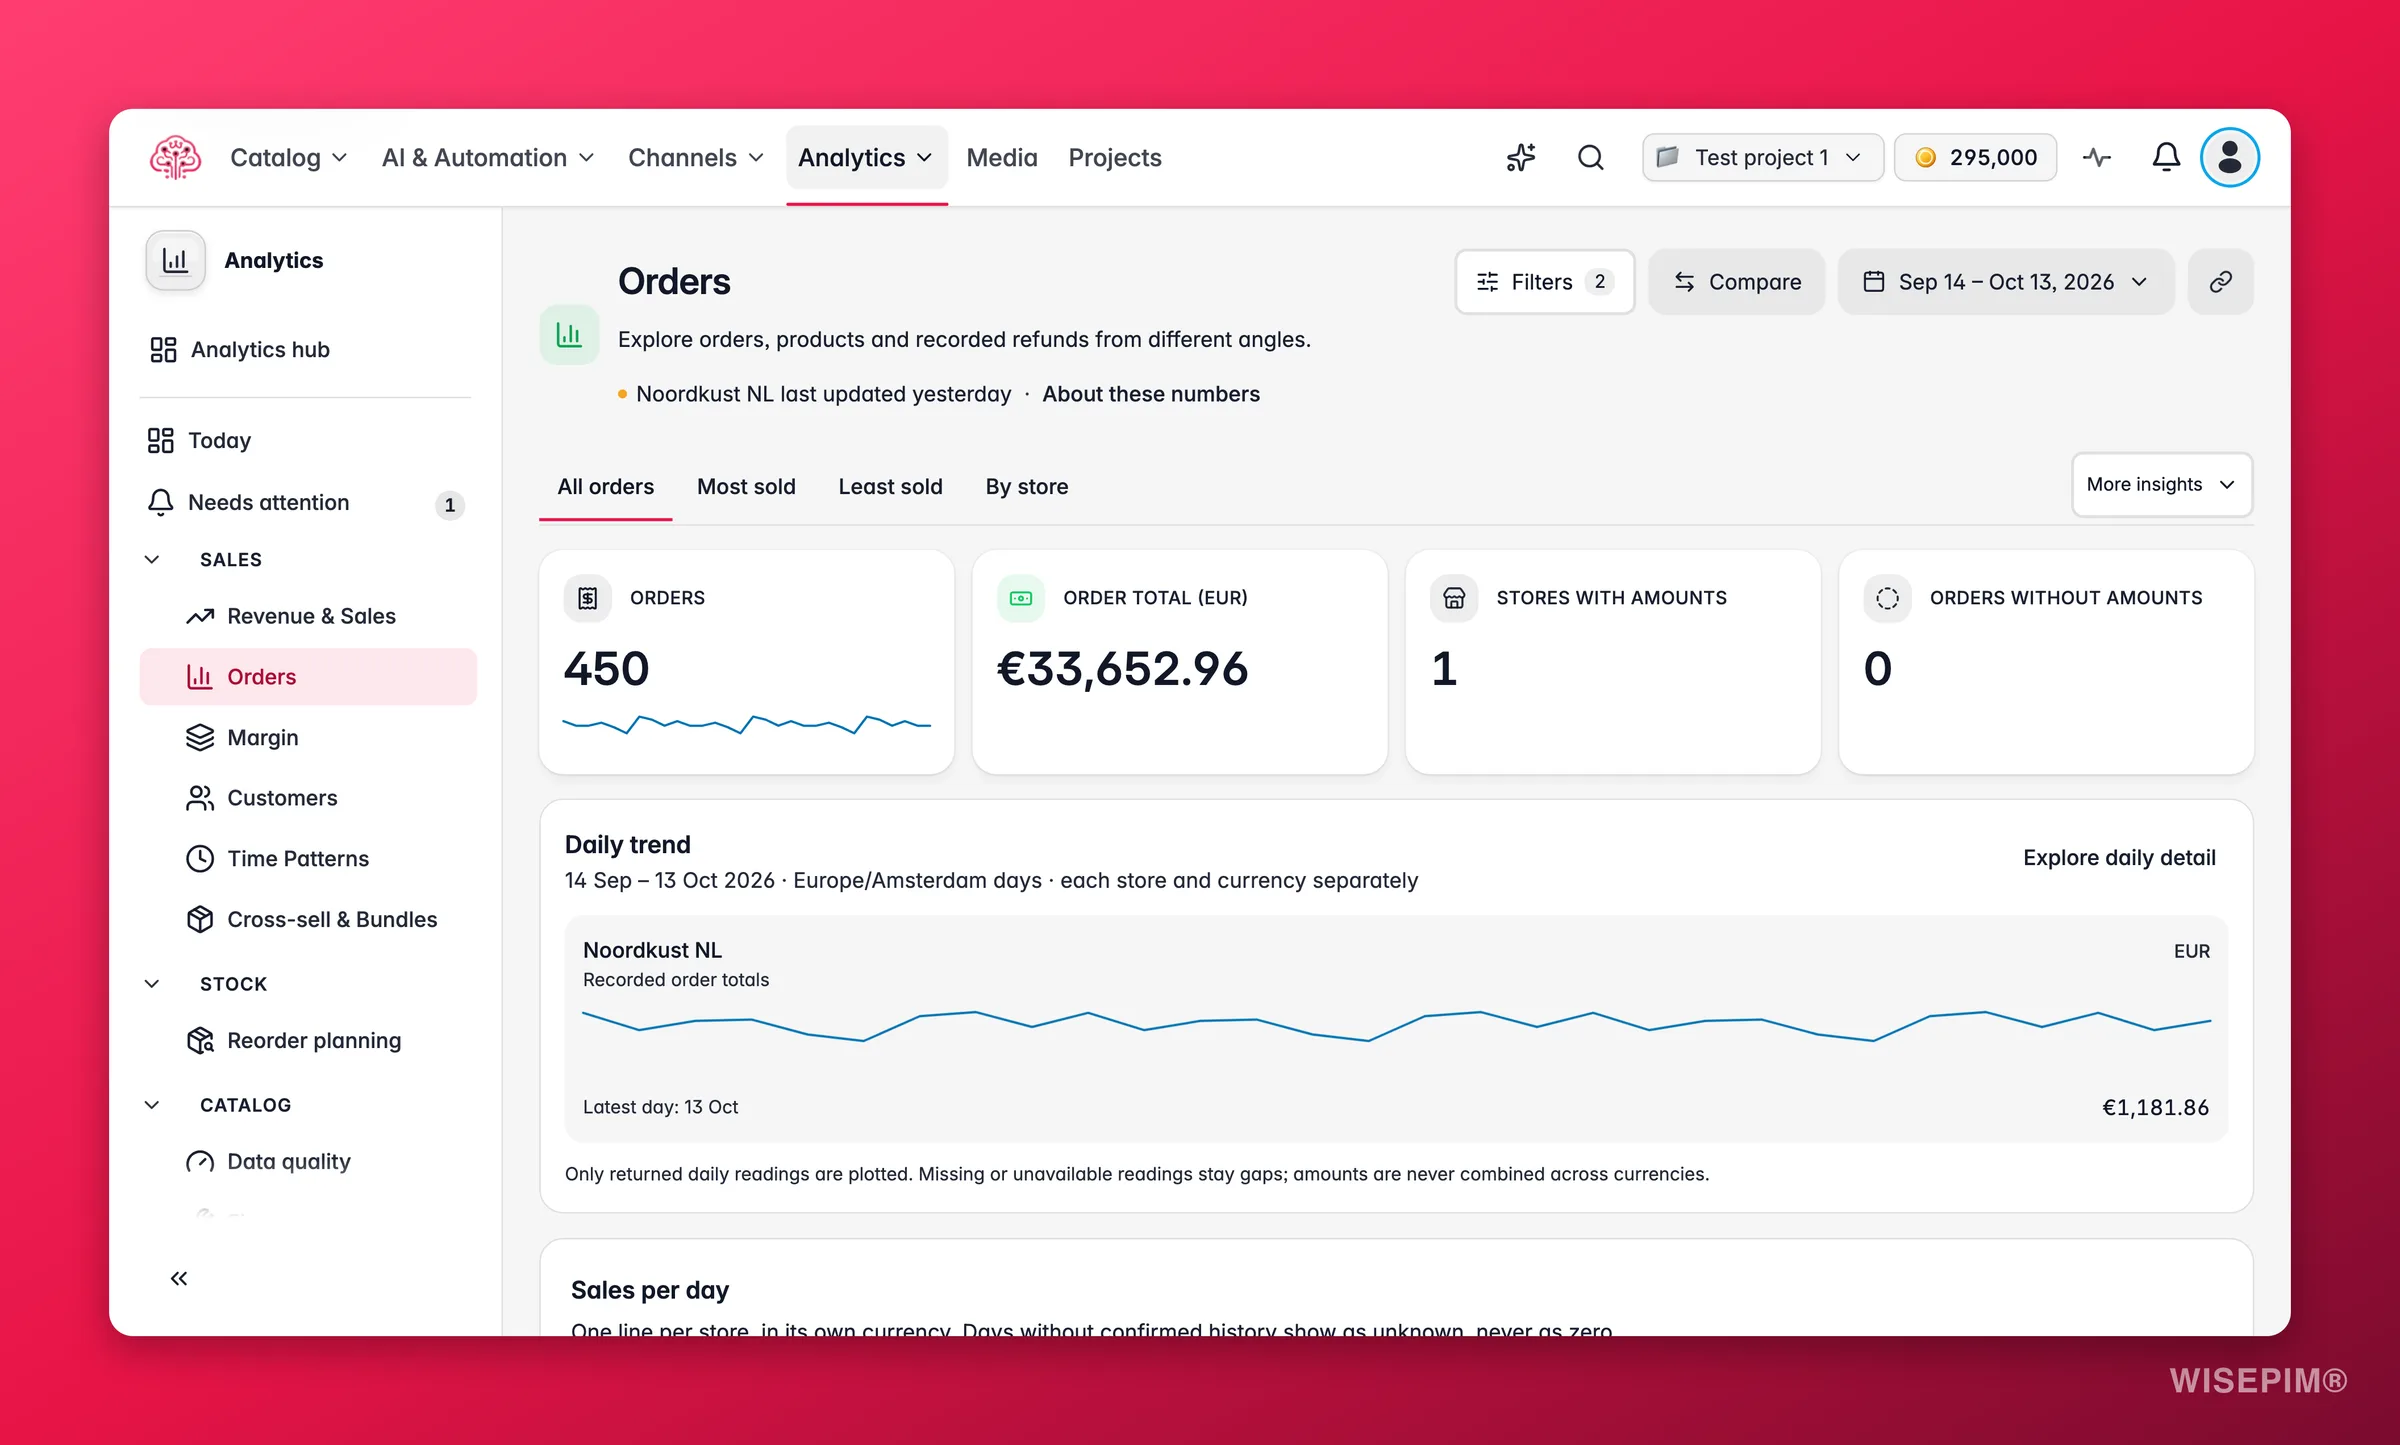
Task: Collapse the CATALOG section
Action: 152,1105
